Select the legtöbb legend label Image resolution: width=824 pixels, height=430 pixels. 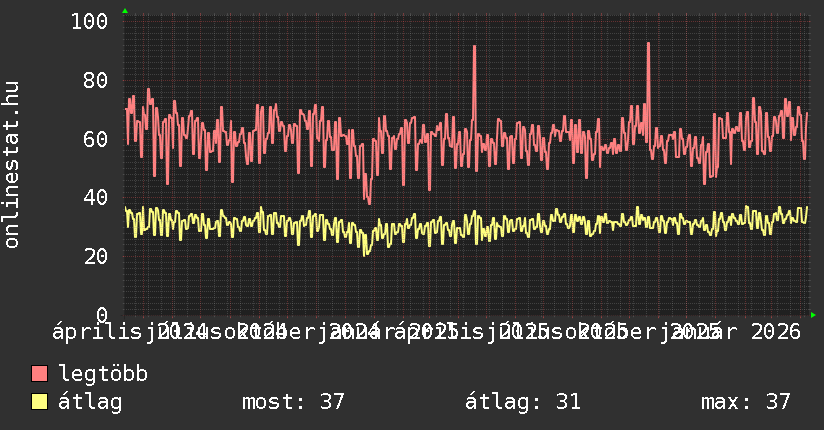[104, 374]
